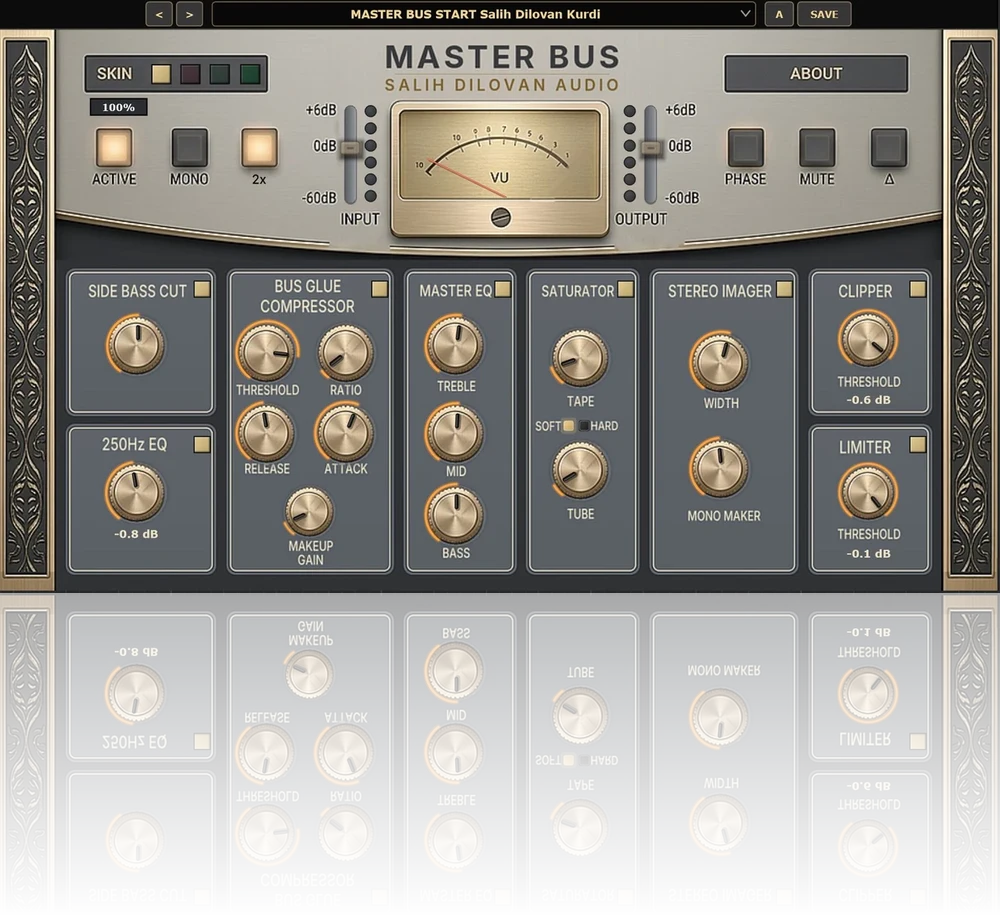The image size is (1000, 919).
Task: Toggle the 250Hz EQ module on/off square
Action: [x=202, y=444]
